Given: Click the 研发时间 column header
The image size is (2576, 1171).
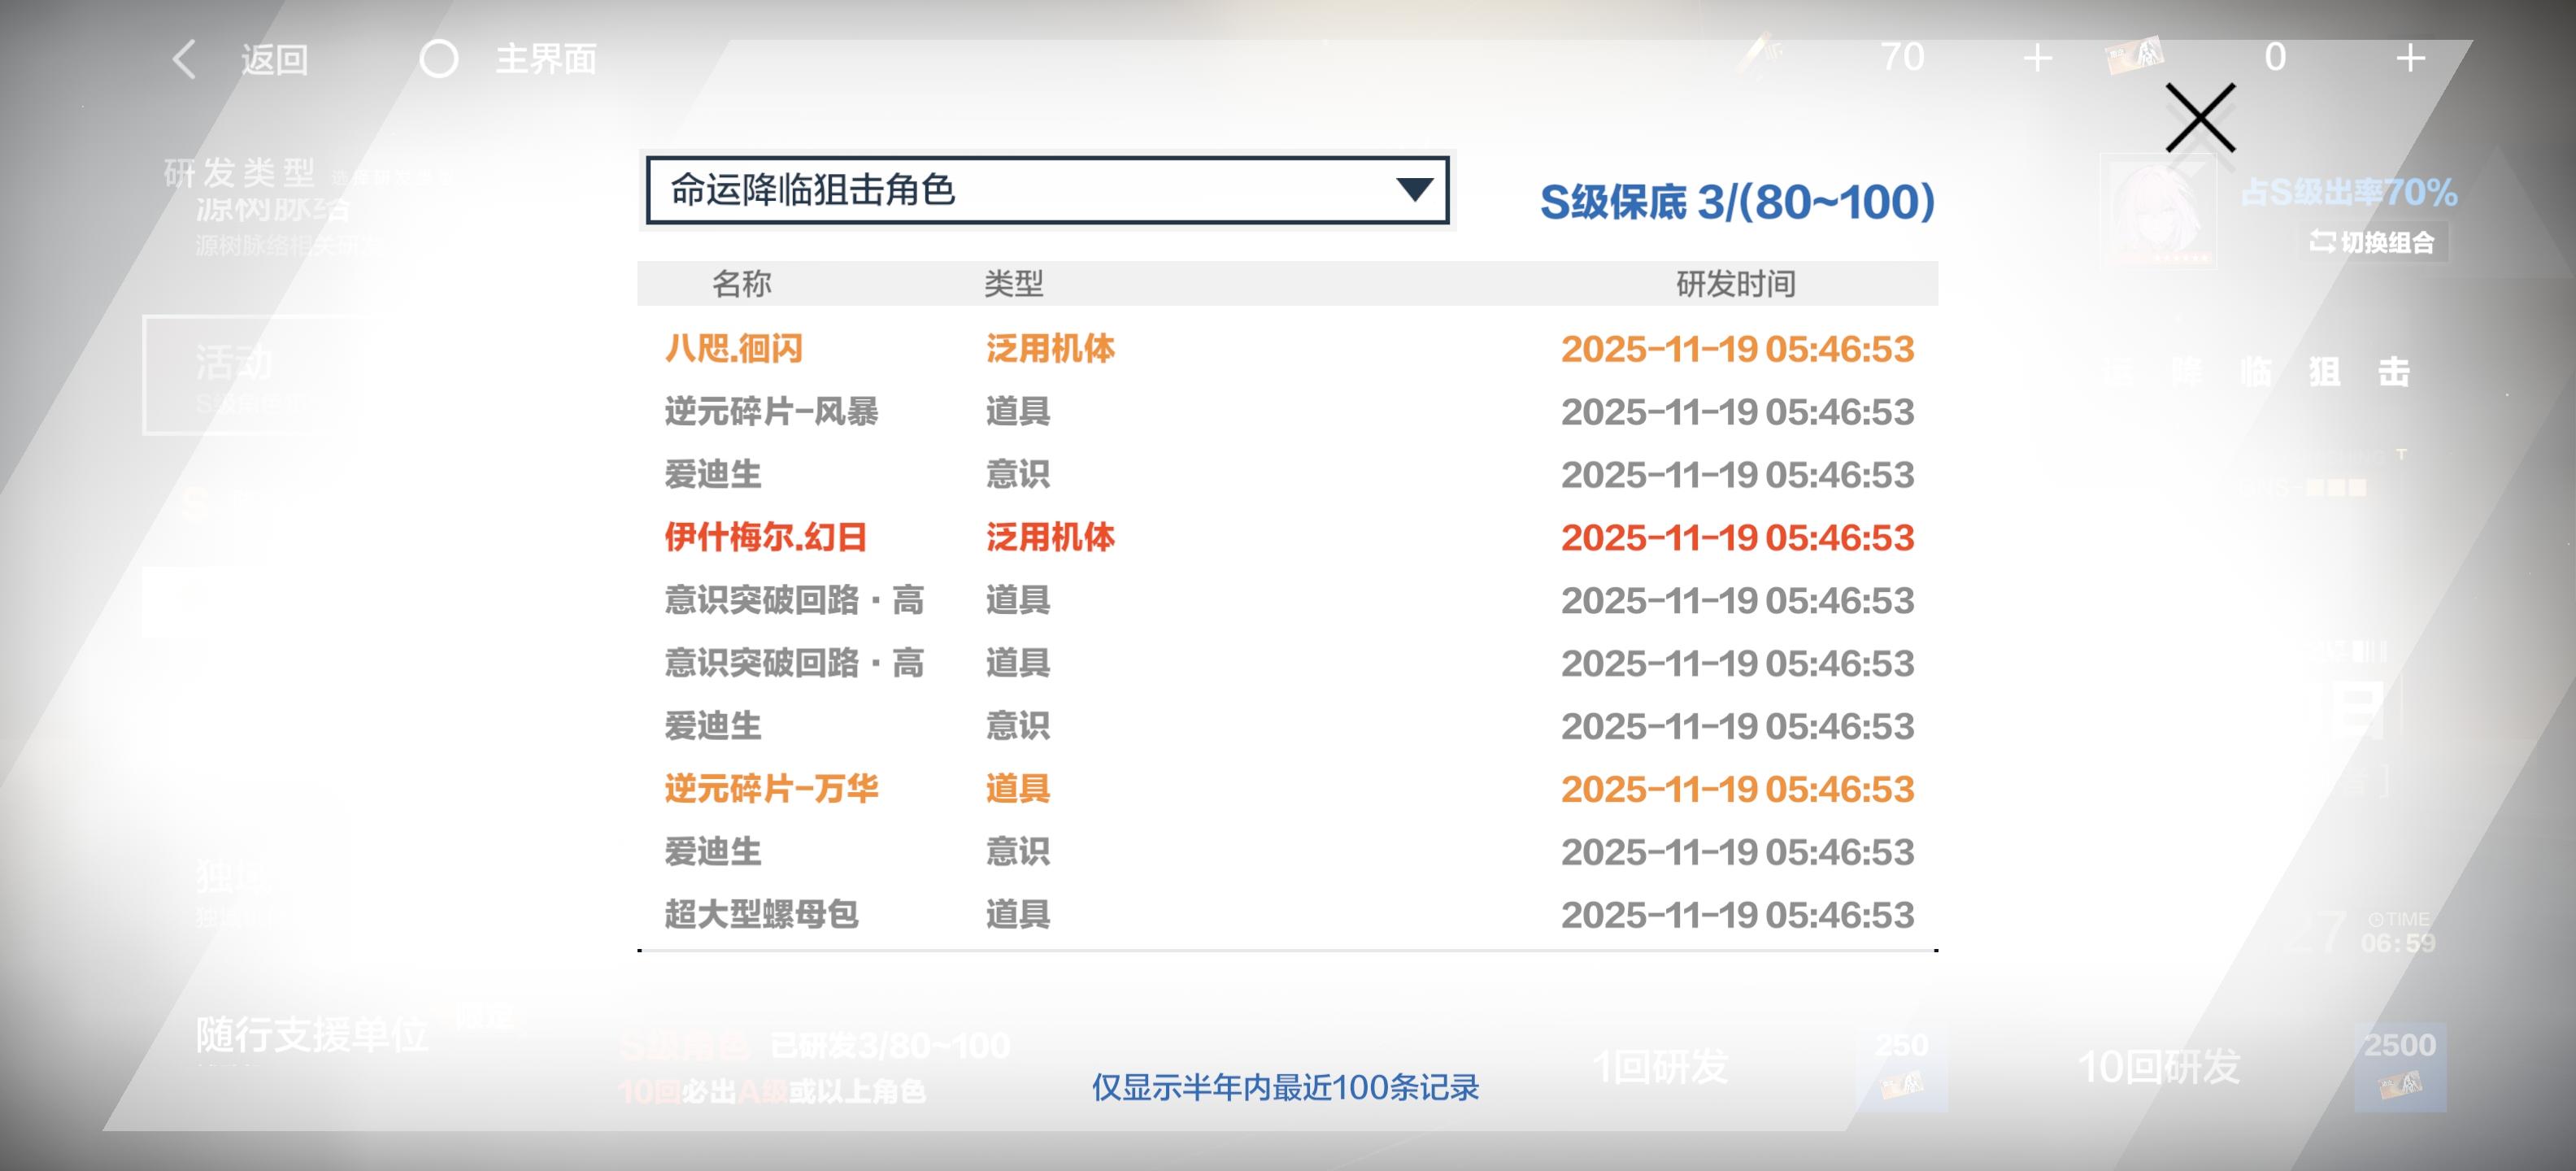Looking at the screenshot, I should click(1735, 284).
